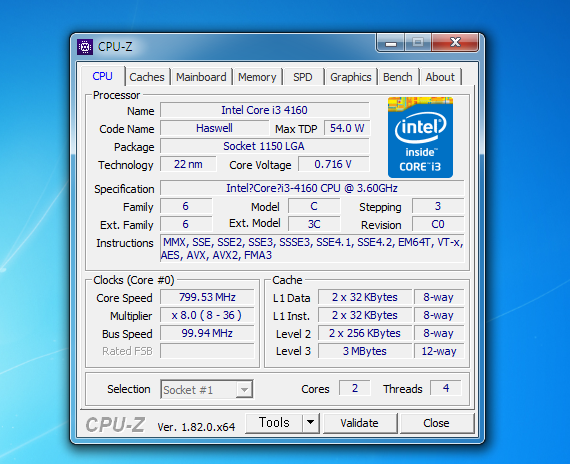This screenshot has width=570, height=464.
Task: View the About tab
Action: pyautogui.click(x=440, y=77)
